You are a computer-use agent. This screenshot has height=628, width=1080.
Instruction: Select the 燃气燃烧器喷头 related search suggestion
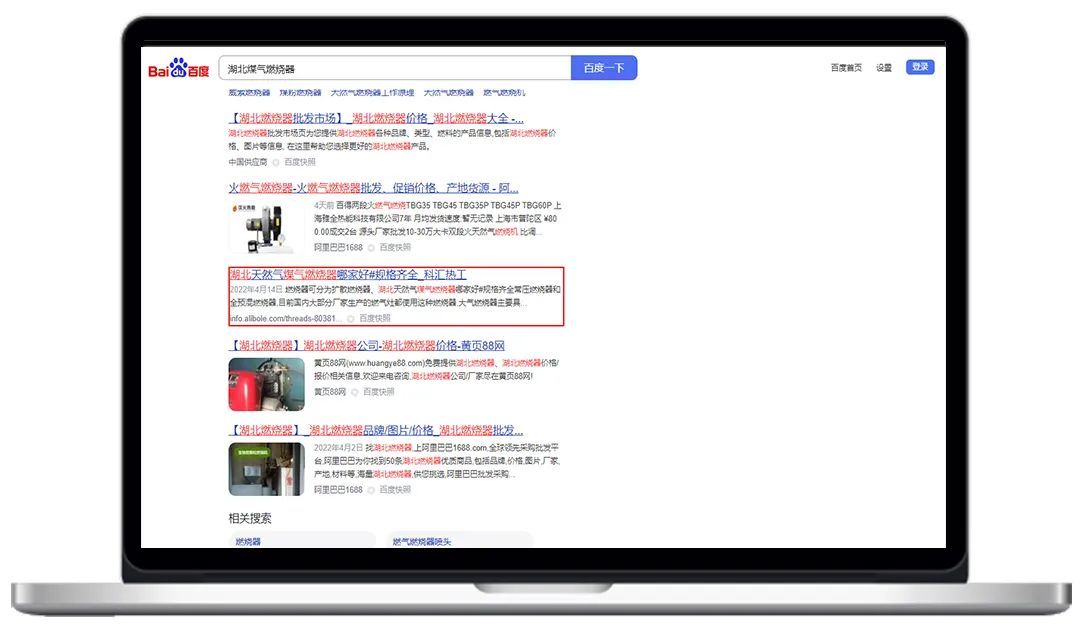[x=422, y=541]
